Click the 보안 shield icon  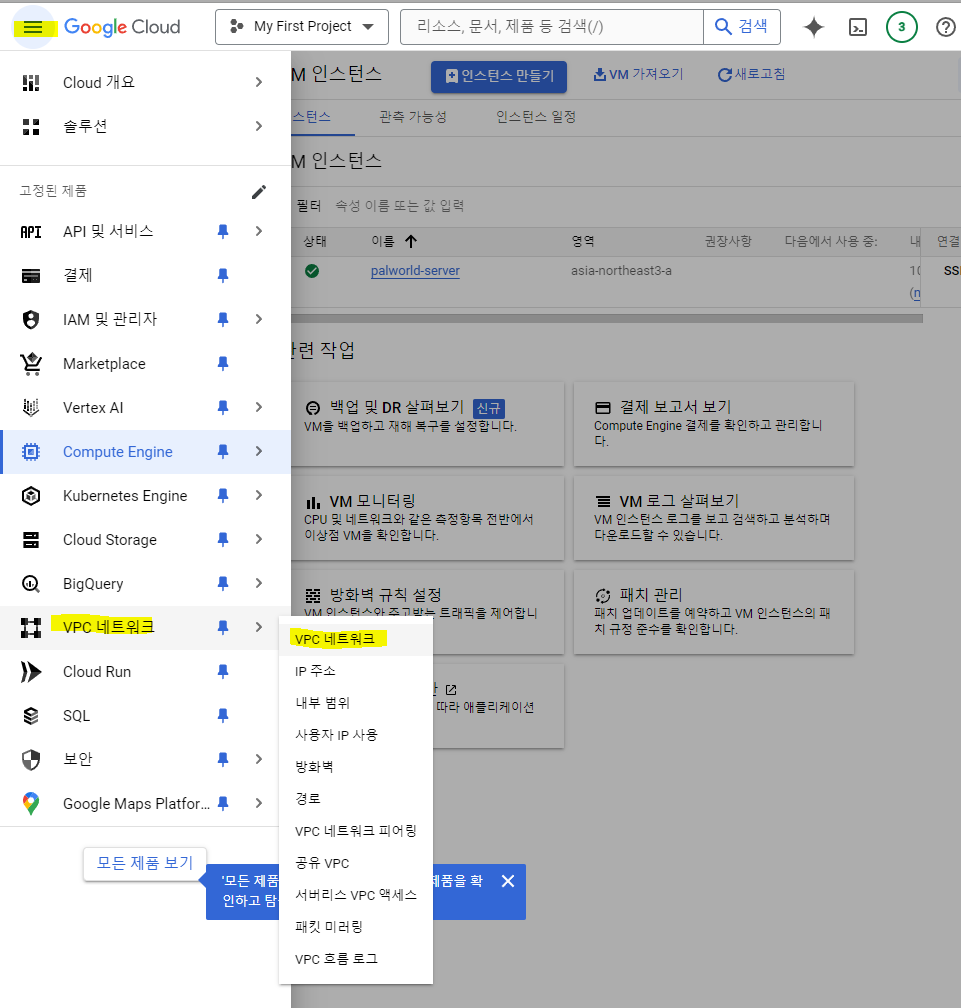(x=31, y=760)
